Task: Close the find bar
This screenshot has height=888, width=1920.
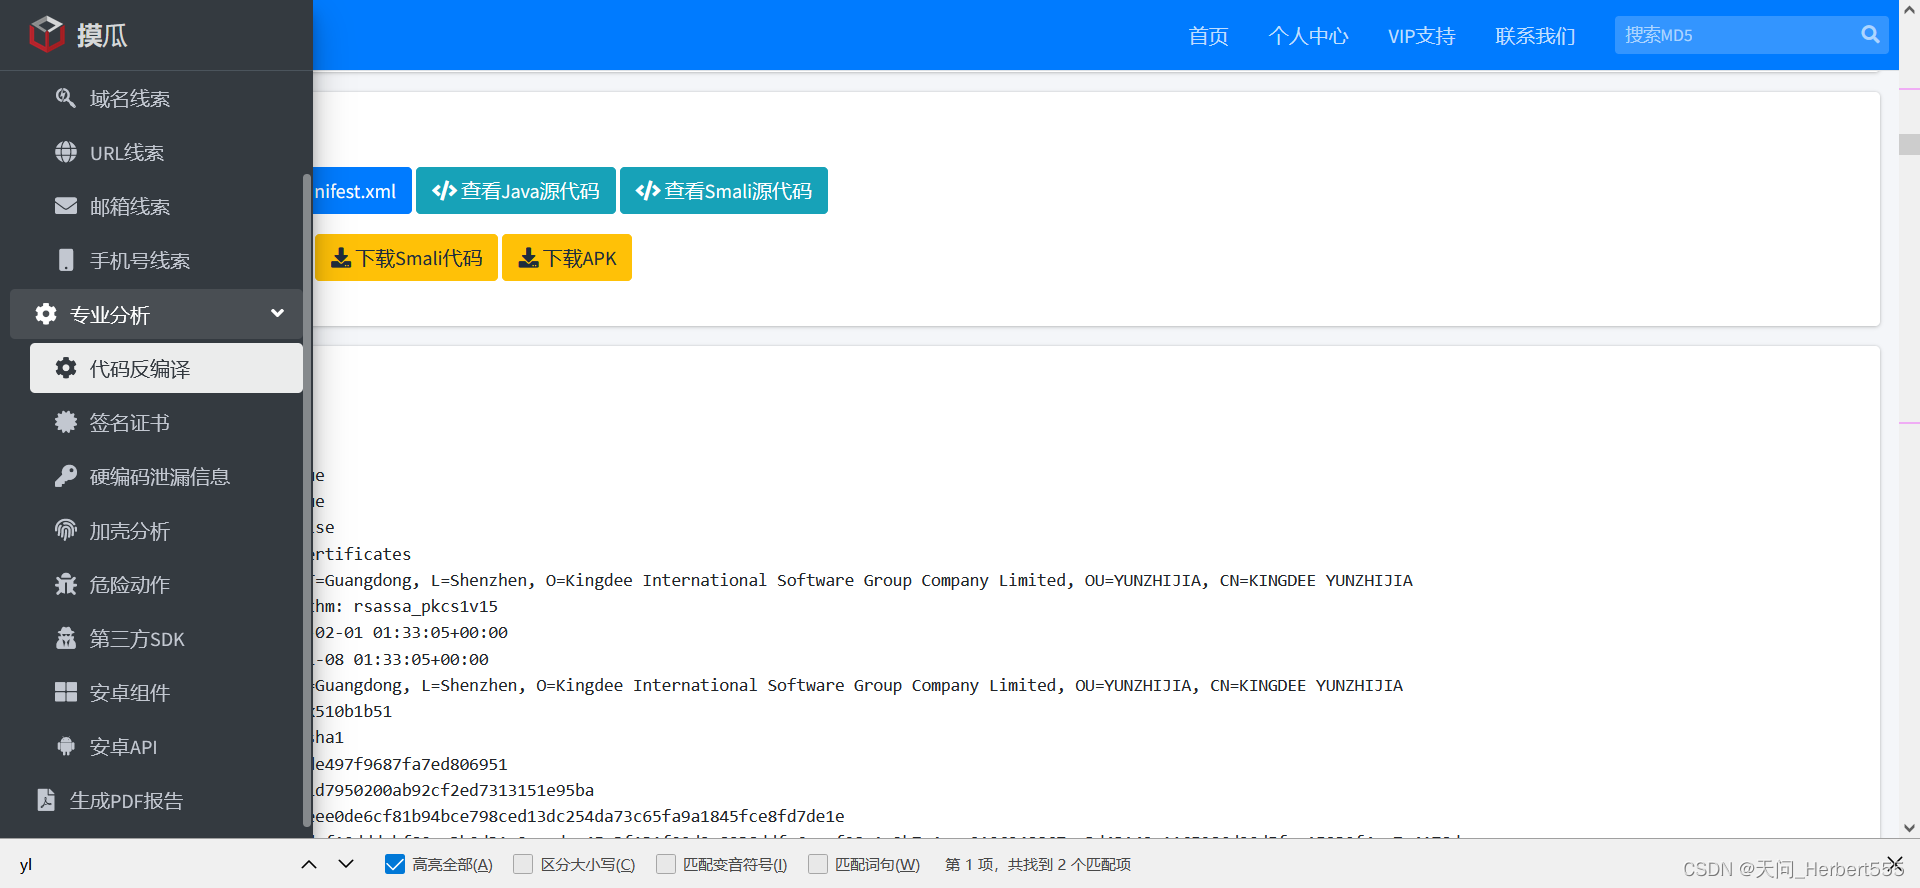Action: click(x=1894, y=864)
